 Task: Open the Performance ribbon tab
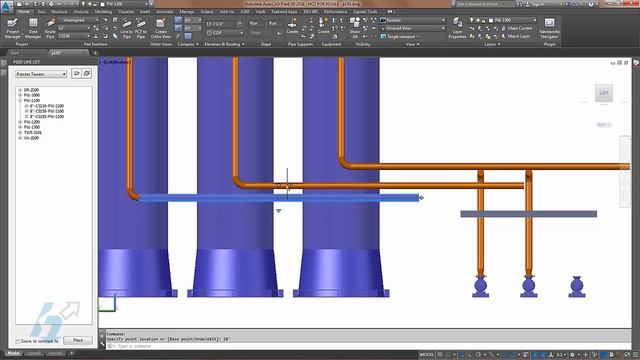pos(336,12)
